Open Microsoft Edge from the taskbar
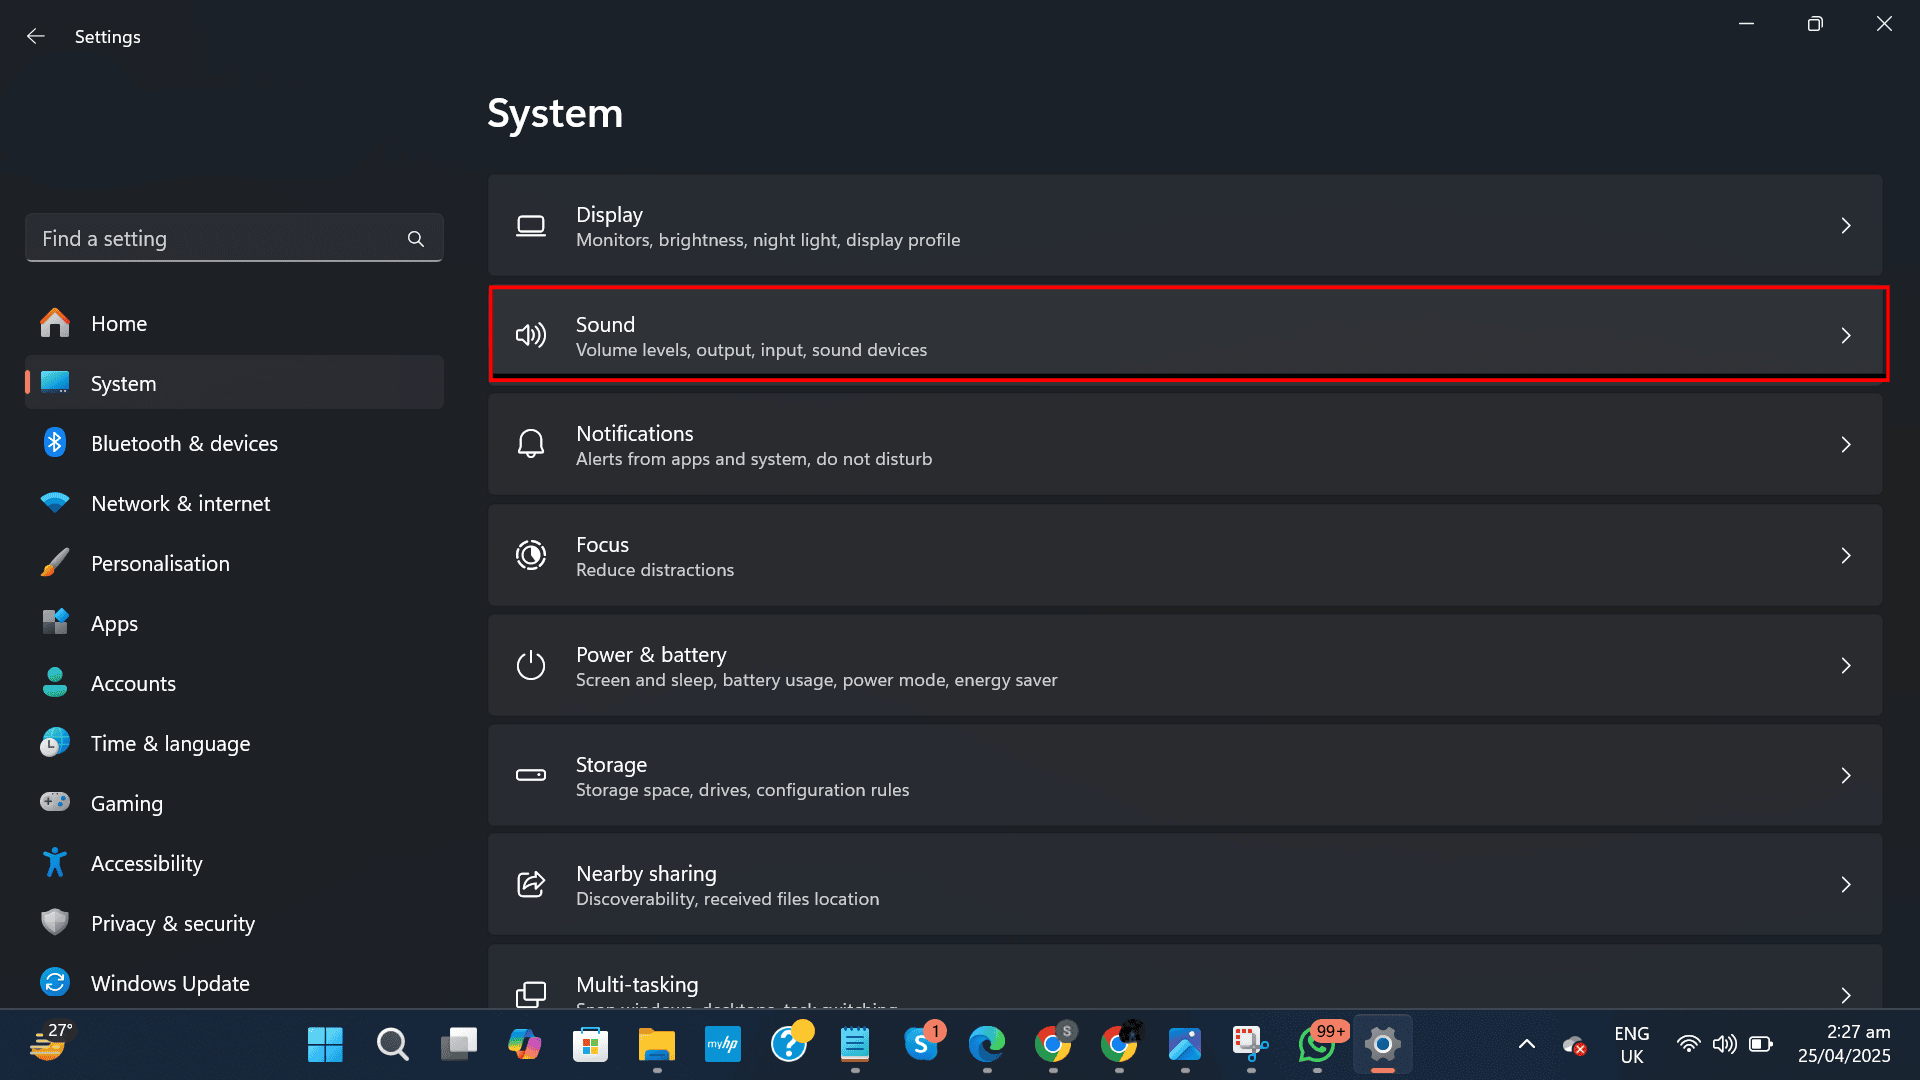Screen dimensions: 1920x1080 click(x=988, y=1044)
